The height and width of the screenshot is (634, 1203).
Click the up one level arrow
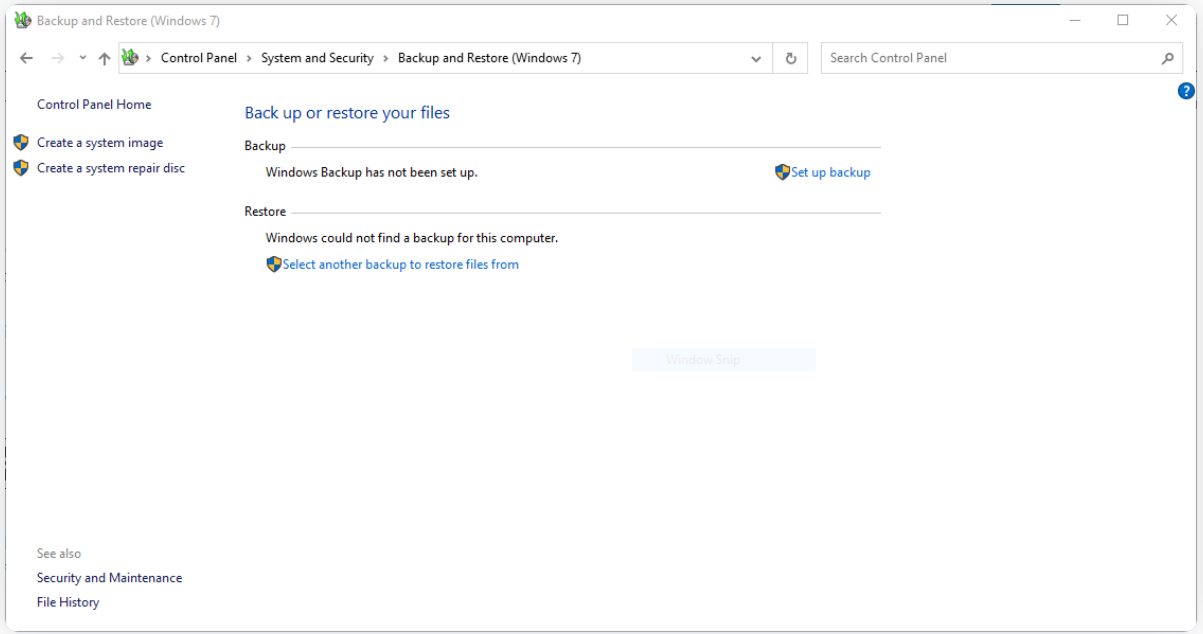pos(104,58)
